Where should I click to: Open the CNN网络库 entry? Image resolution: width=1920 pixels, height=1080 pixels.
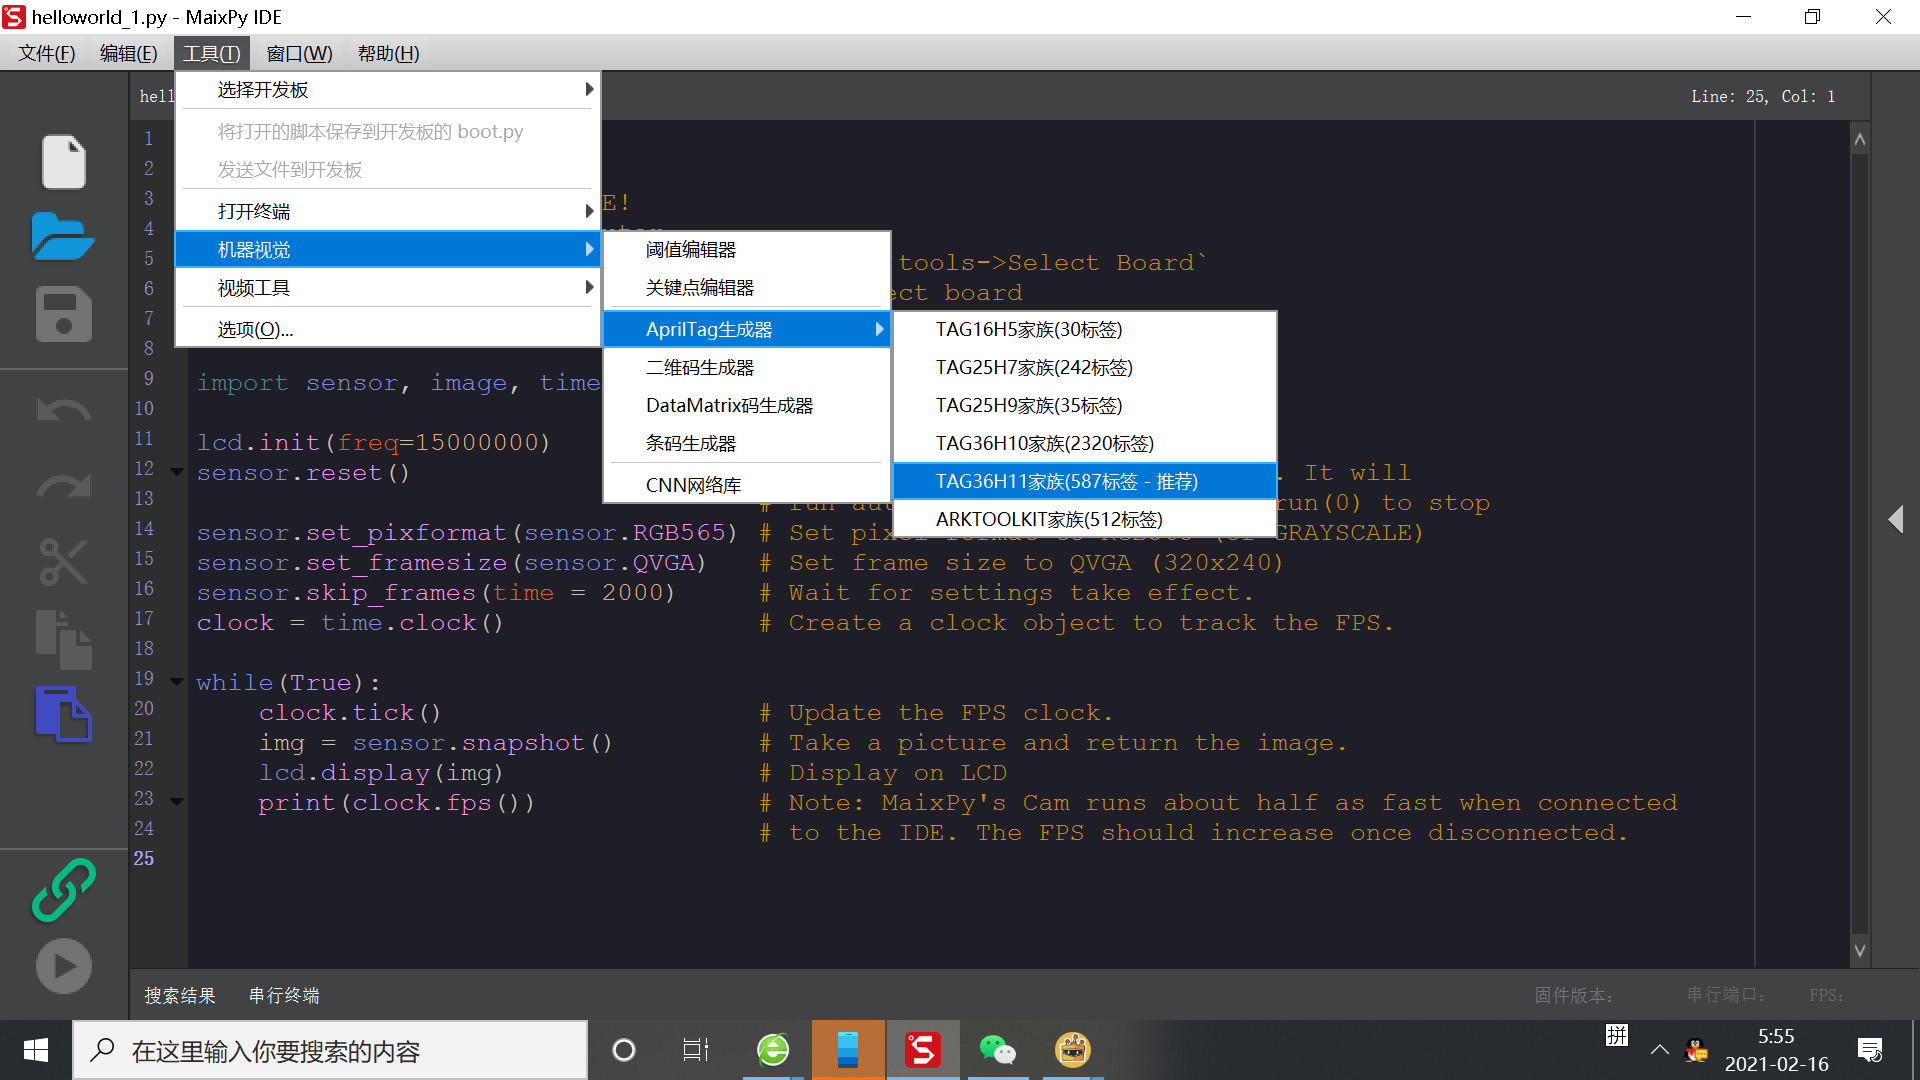pos(747,485)
